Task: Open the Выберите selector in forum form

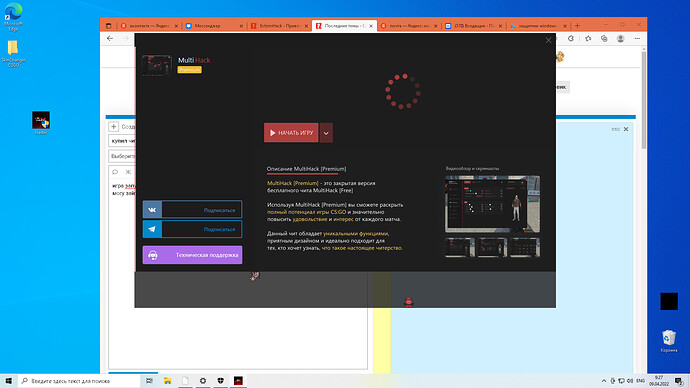Action: click(x=122, y=156)
